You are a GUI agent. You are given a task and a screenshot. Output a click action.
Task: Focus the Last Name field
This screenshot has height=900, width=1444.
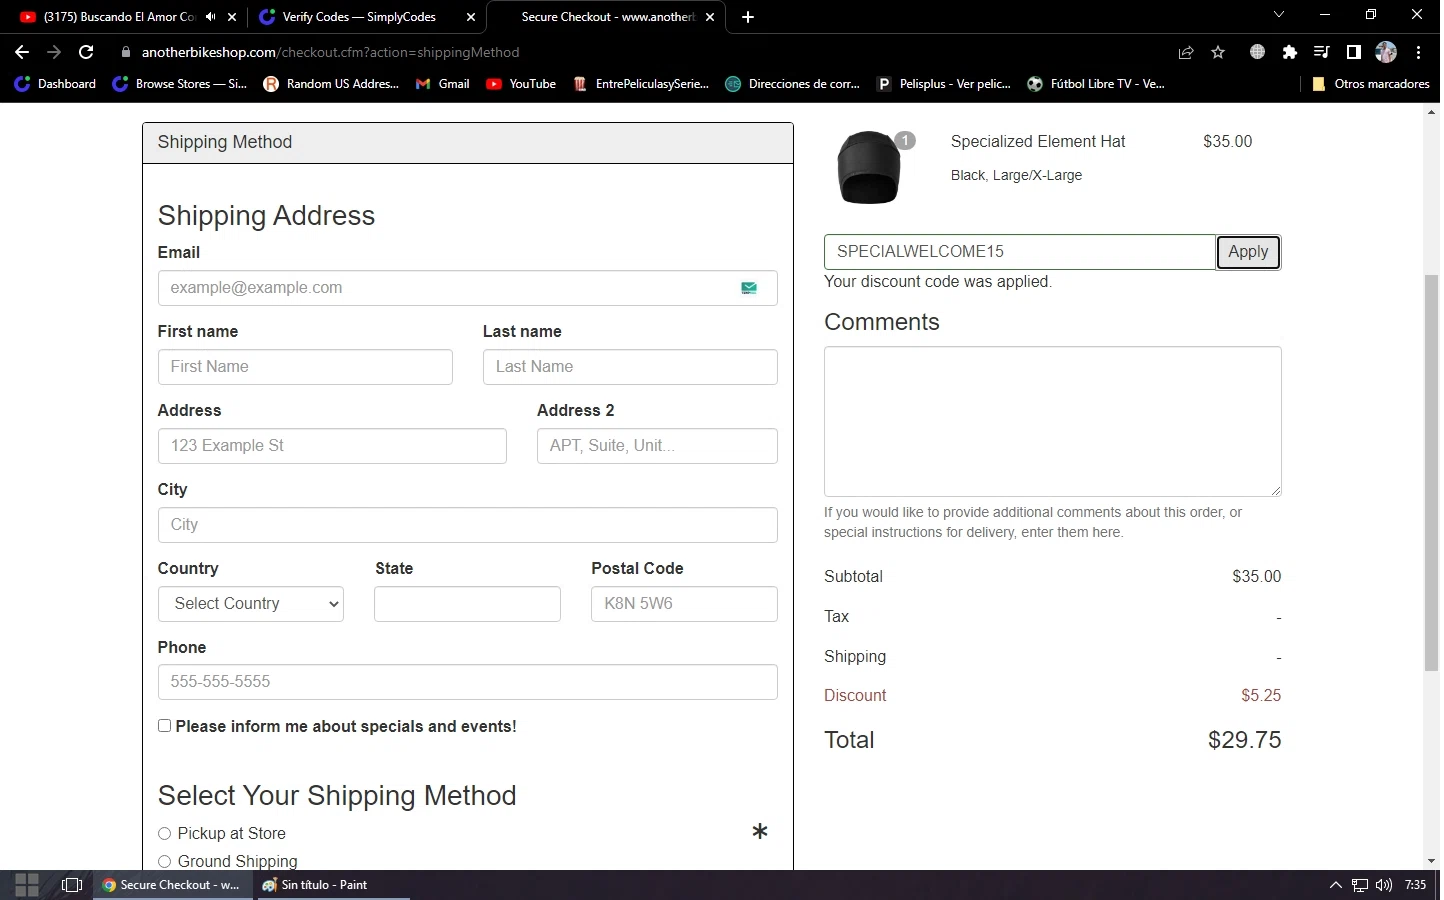point(629,367)
